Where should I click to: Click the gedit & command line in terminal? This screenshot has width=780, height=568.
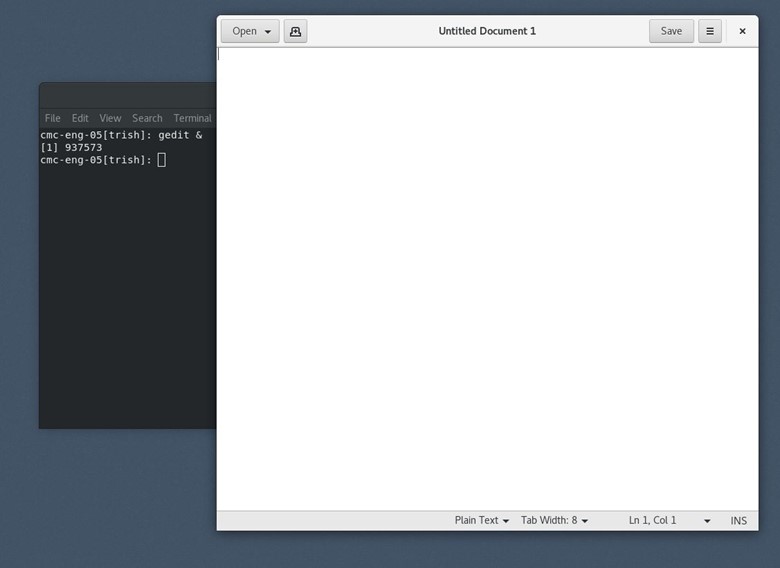[121, 135]
